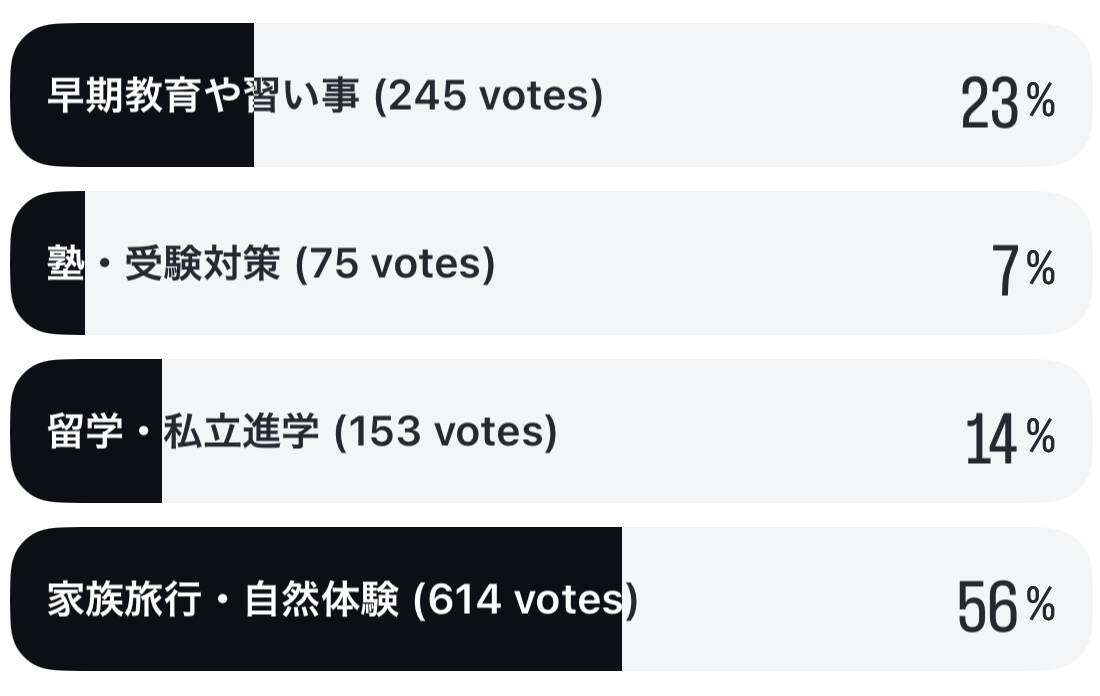This screenshot has width=1100, height=696.
Task: Click the (75 votes) count text
Action: click(x=395, y=265)
